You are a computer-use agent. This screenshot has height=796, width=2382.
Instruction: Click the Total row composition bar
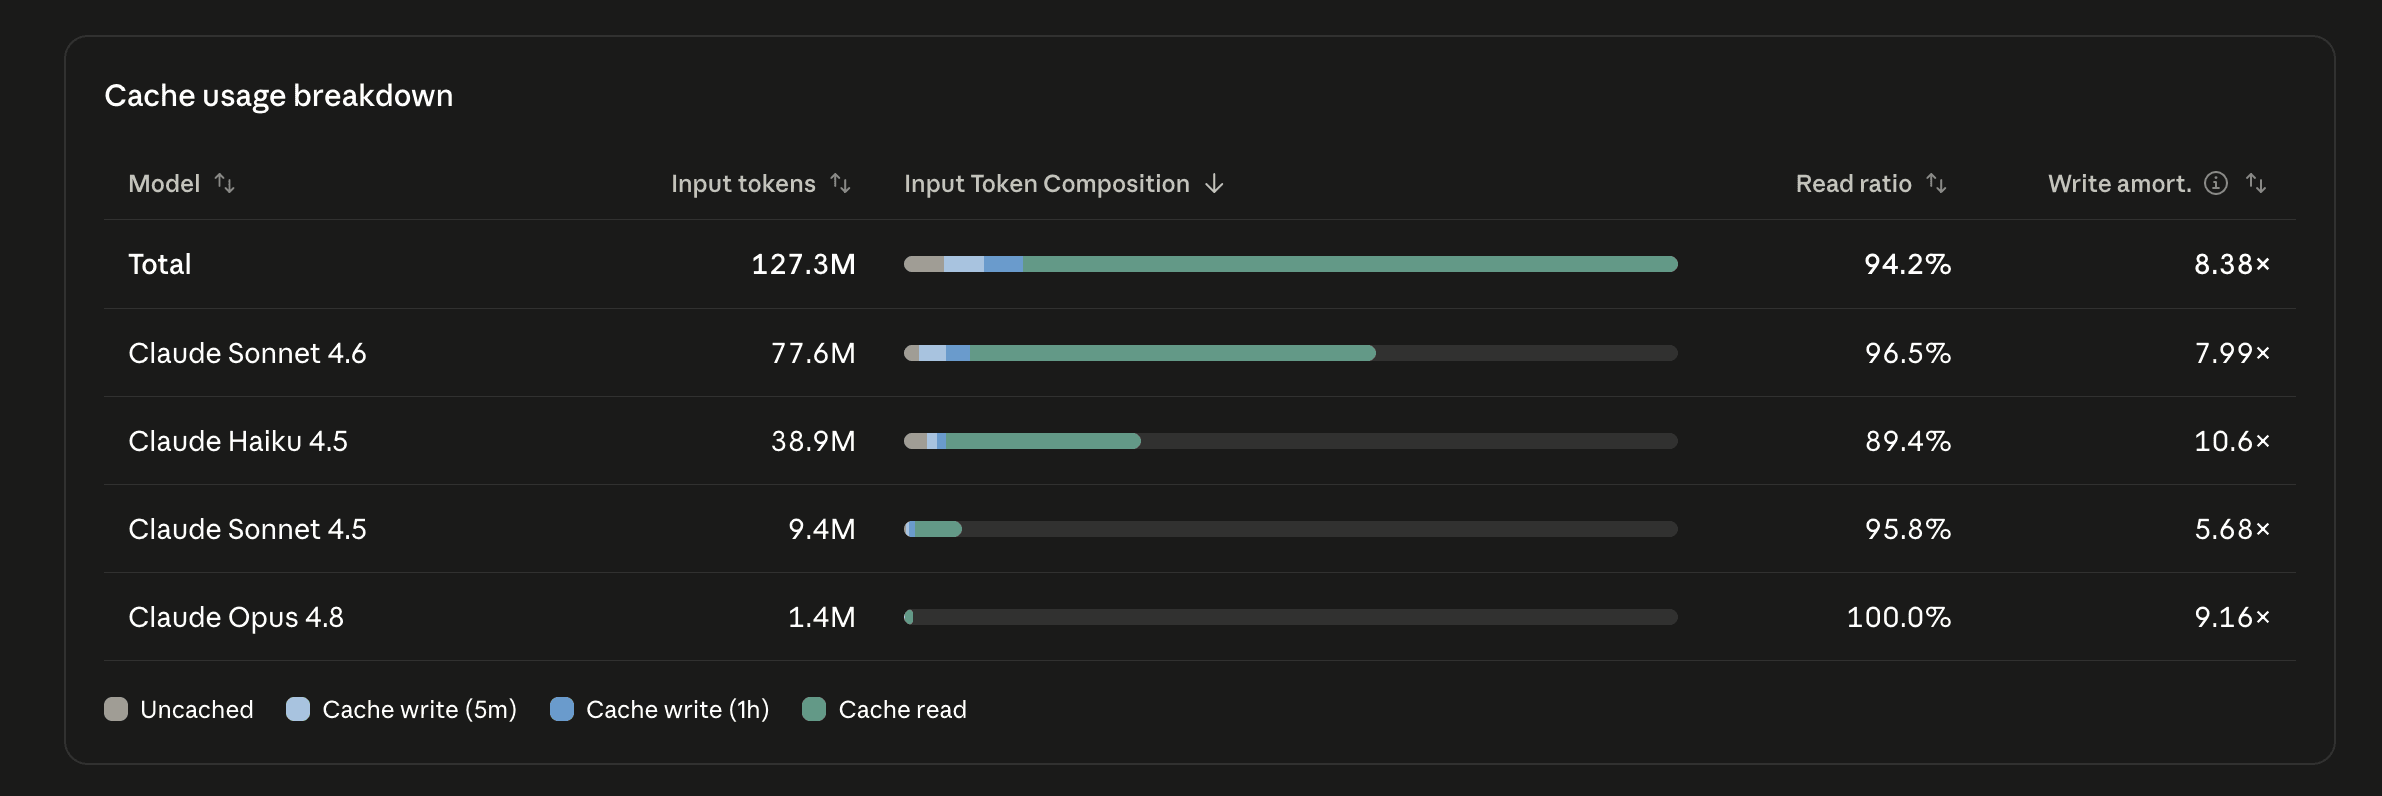(1291, 264)
